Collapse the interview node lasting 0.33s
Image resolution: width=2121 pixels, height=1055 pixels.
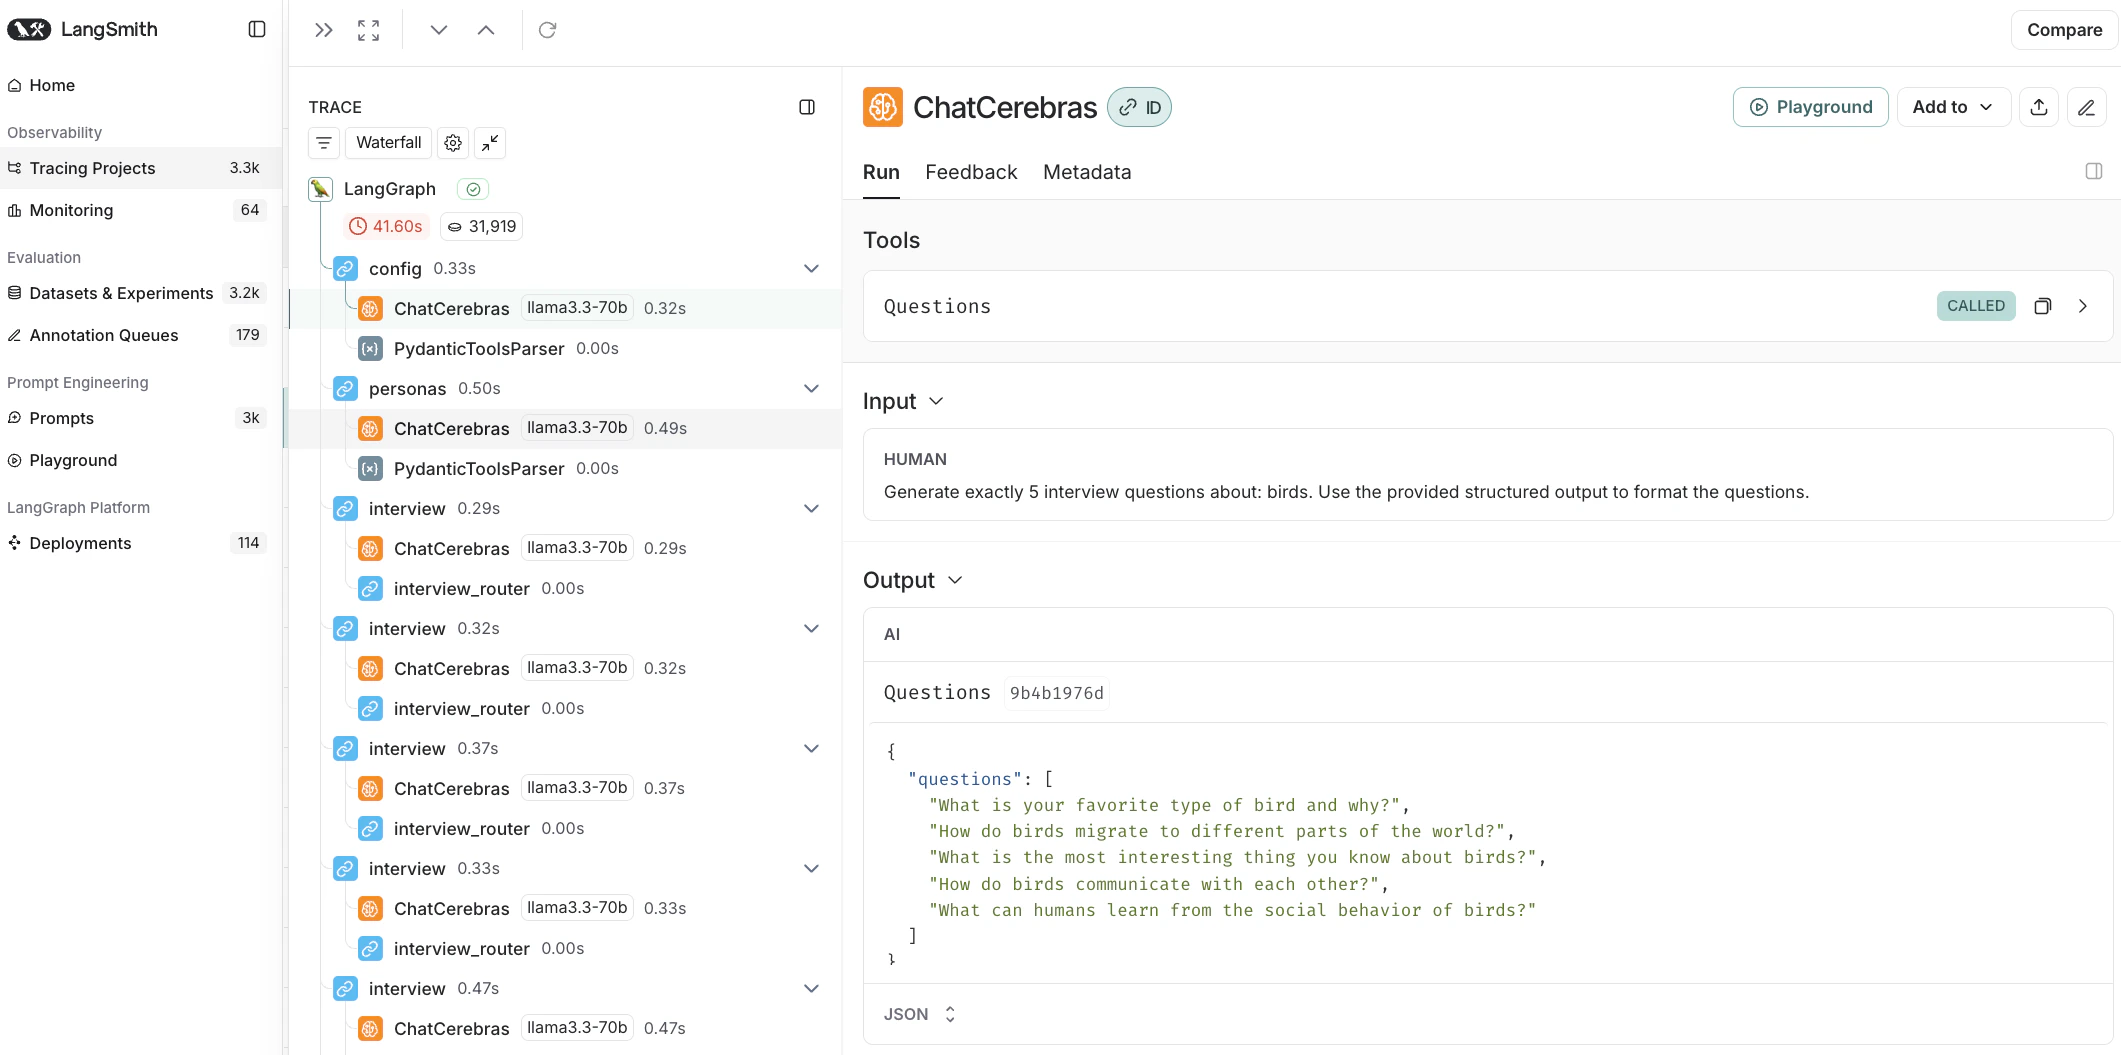coord(811,869)
